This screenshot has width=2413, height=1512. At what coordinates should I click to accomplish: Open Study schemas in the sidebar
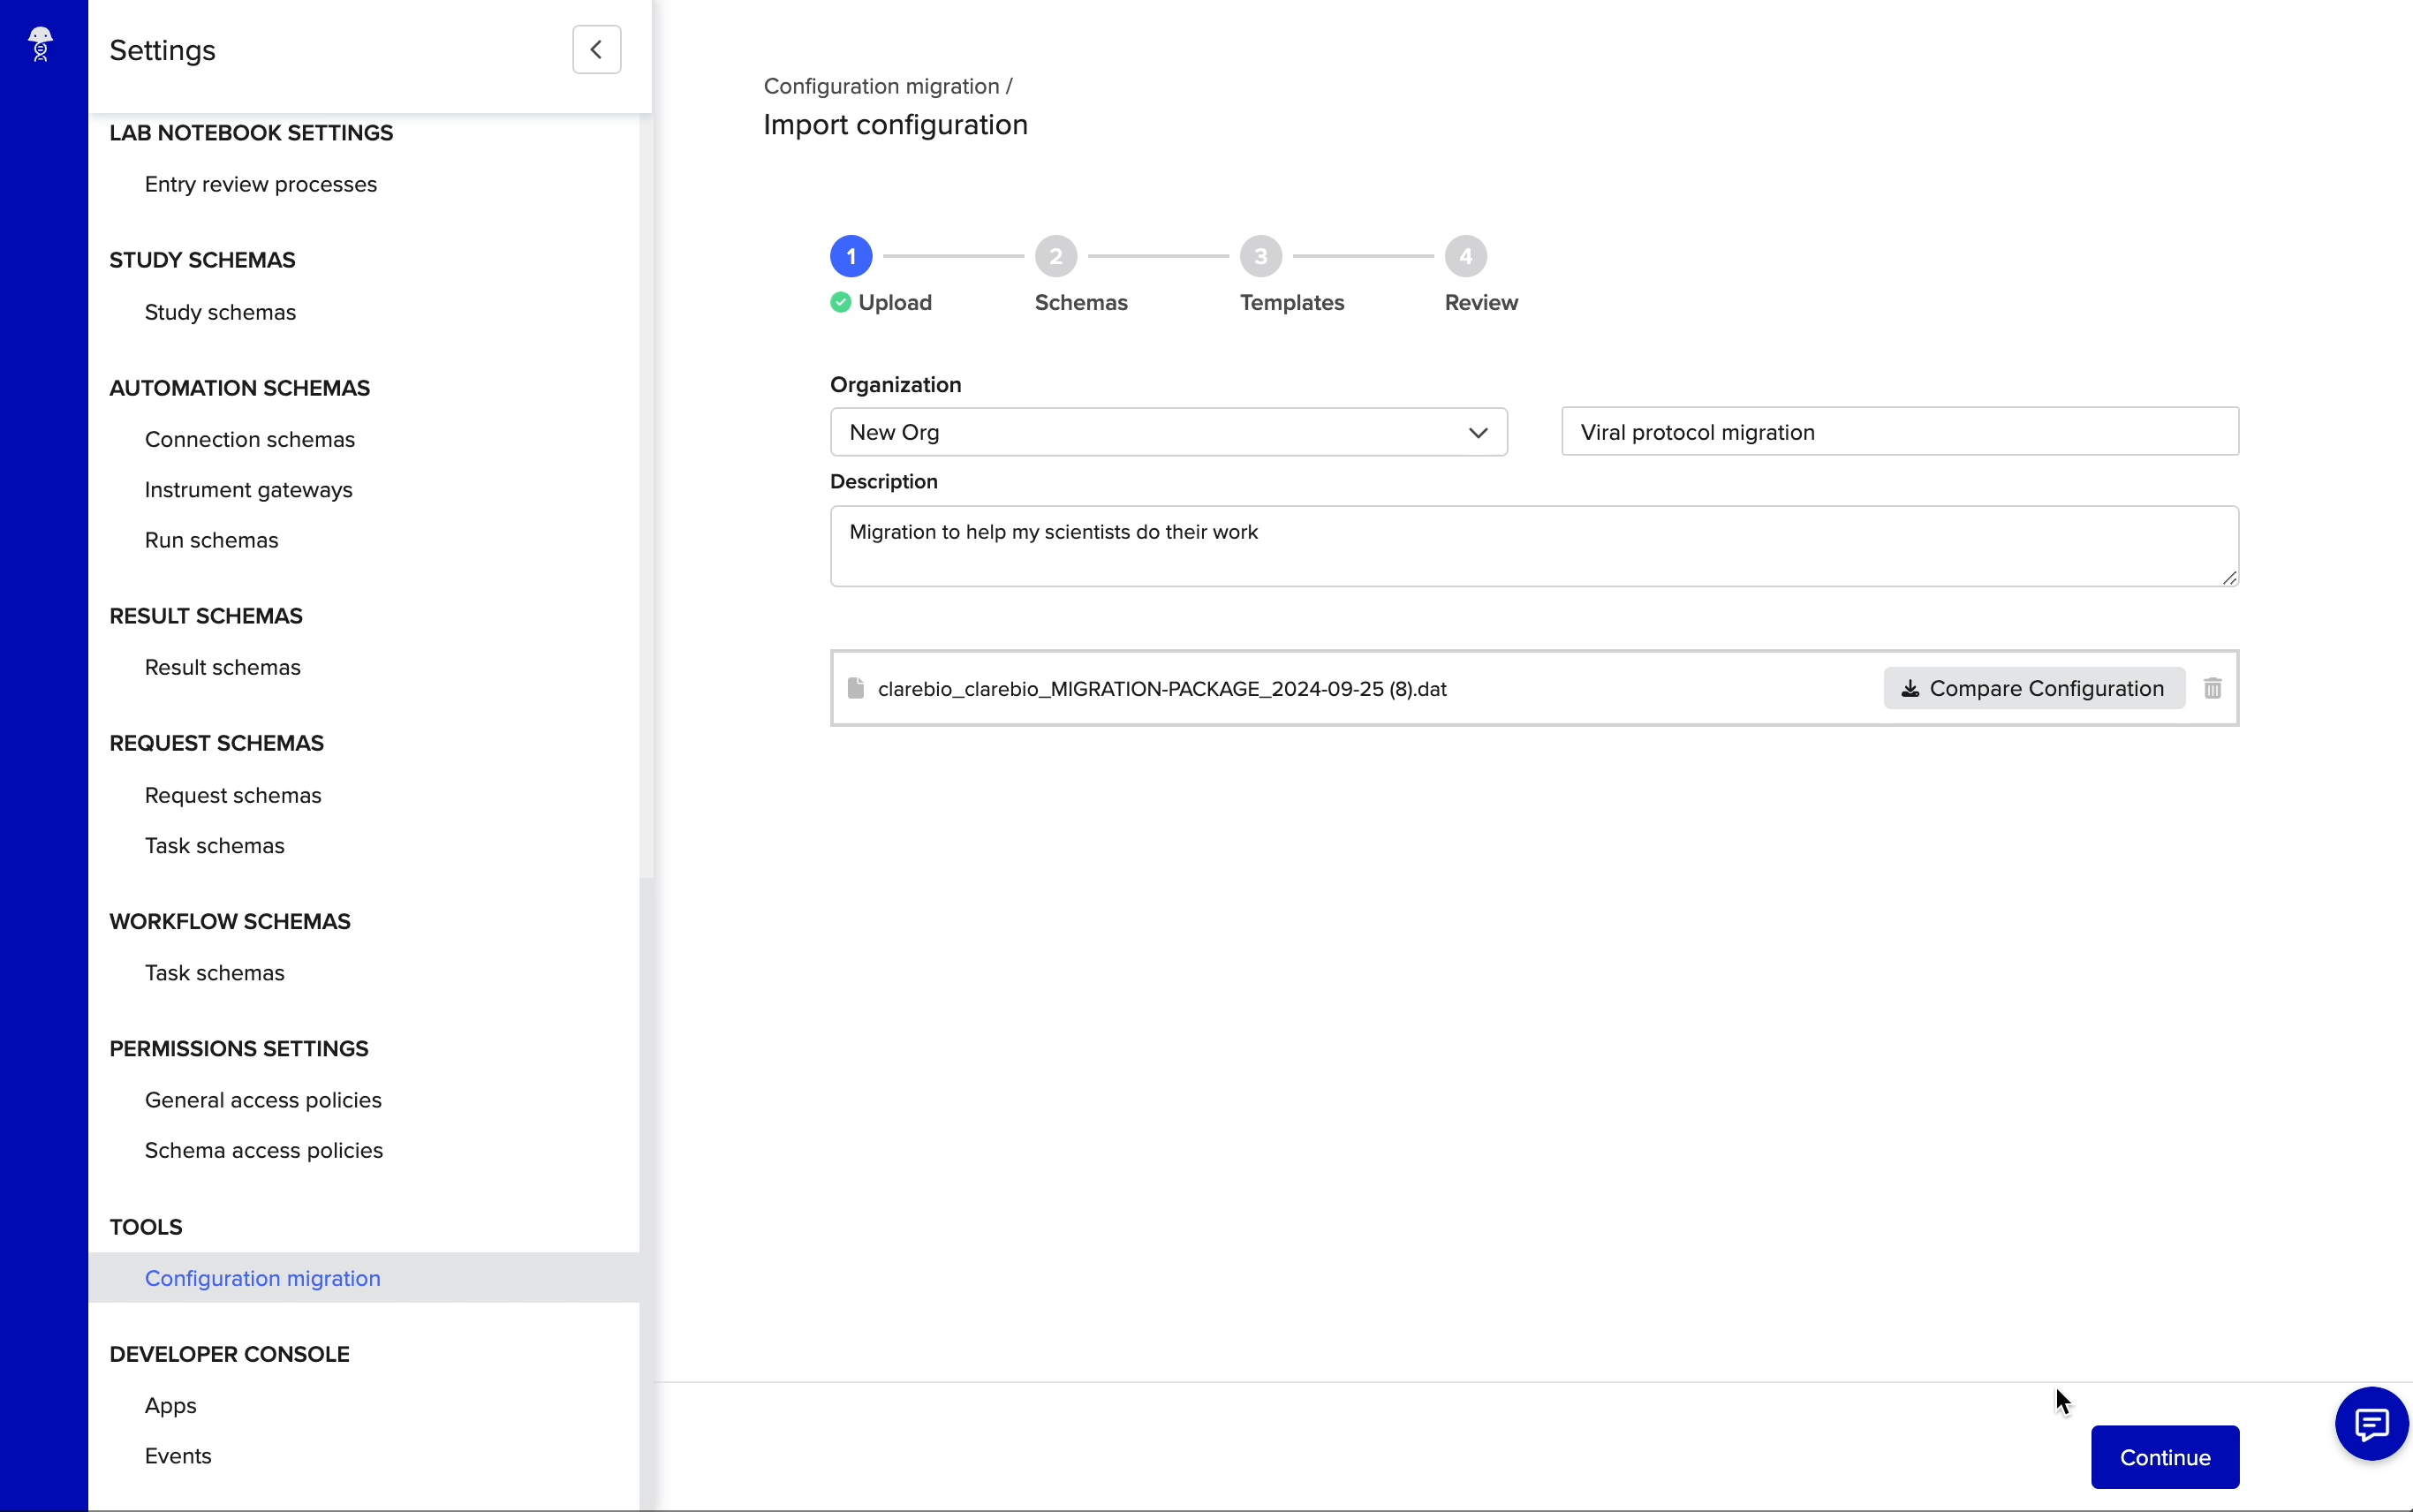[220, 312]
